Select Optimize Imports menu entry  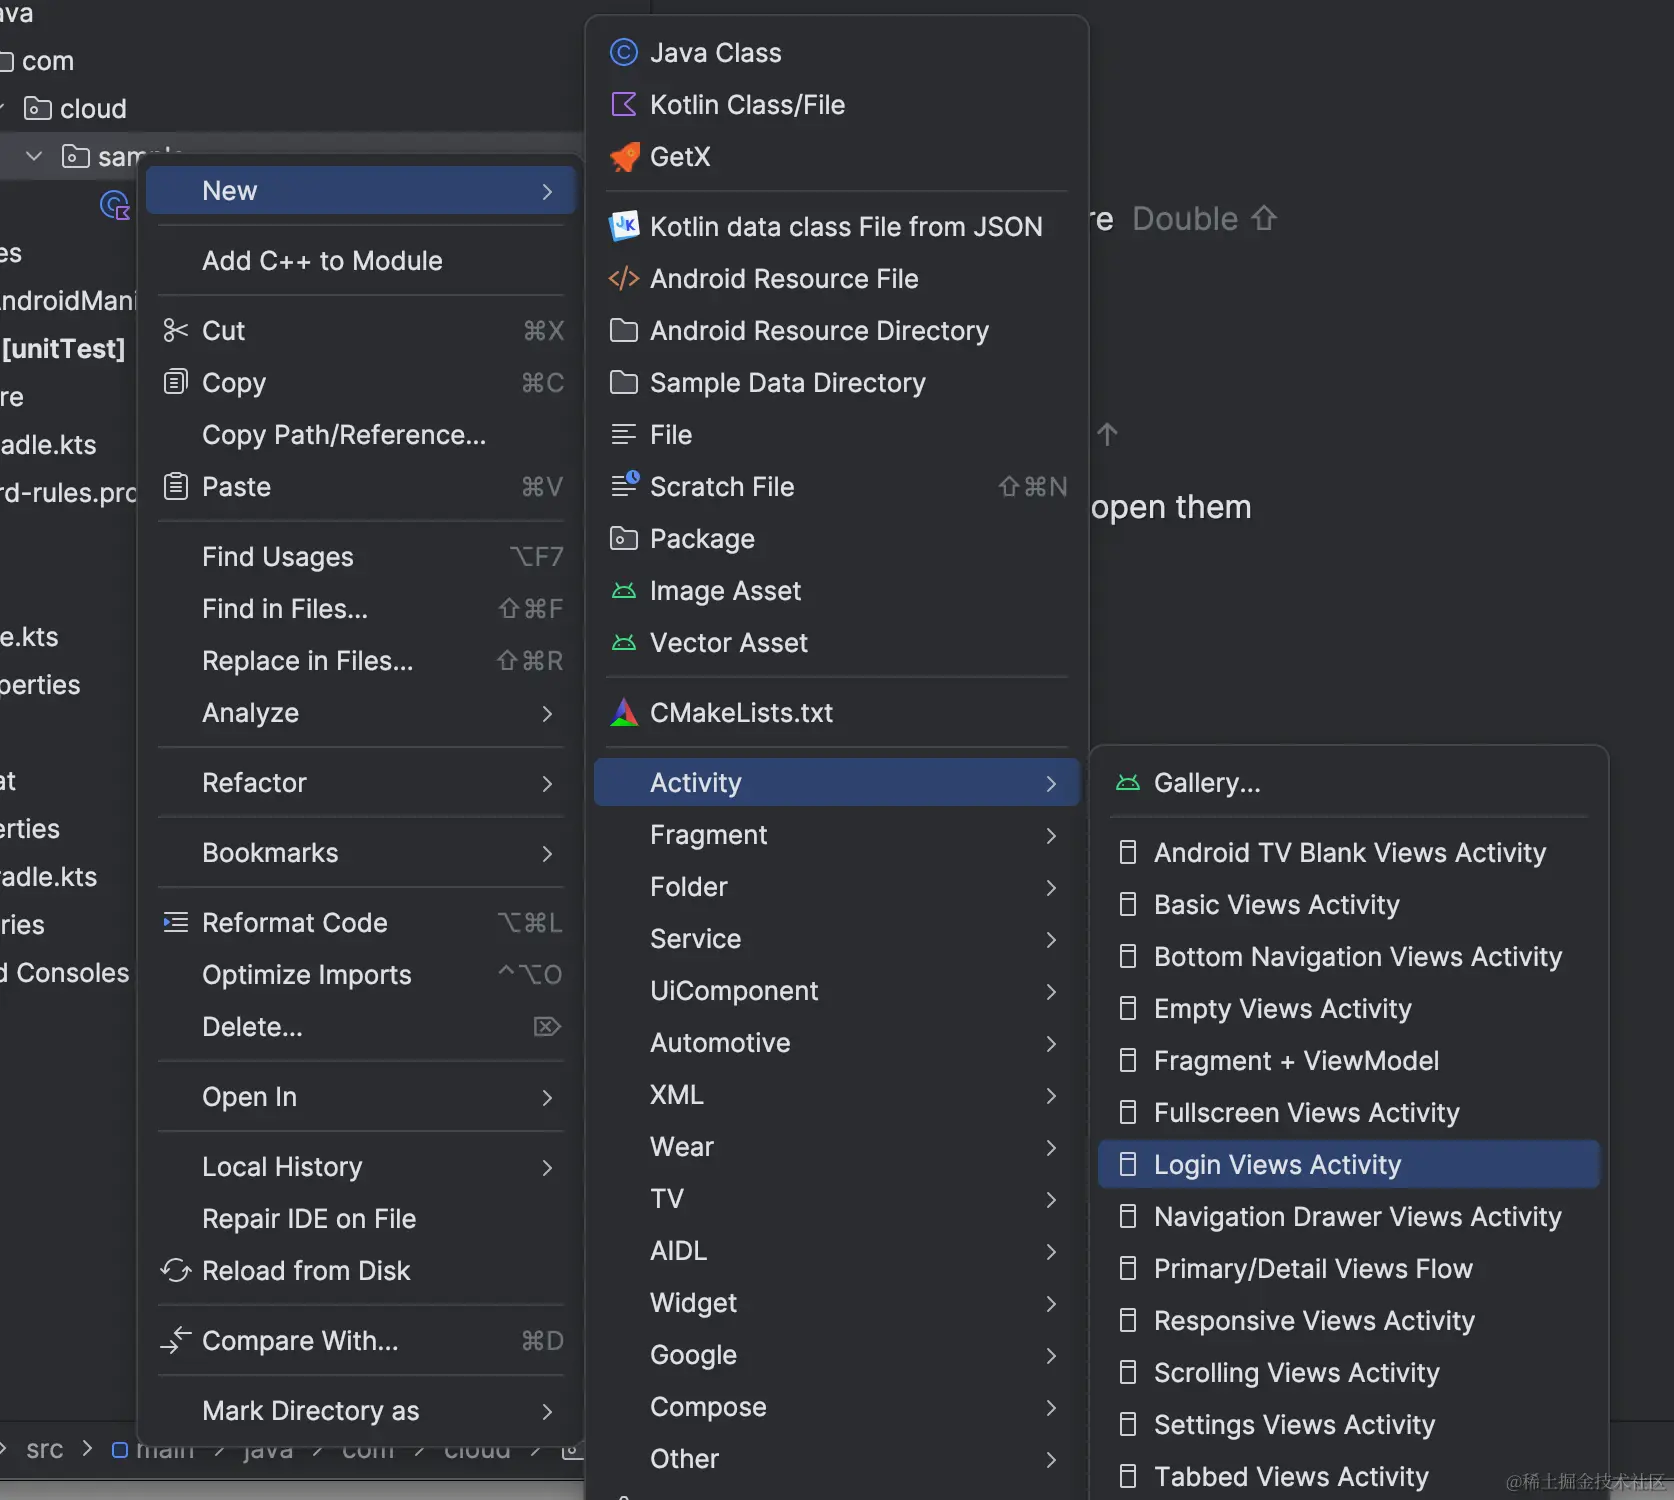(361, 974)
